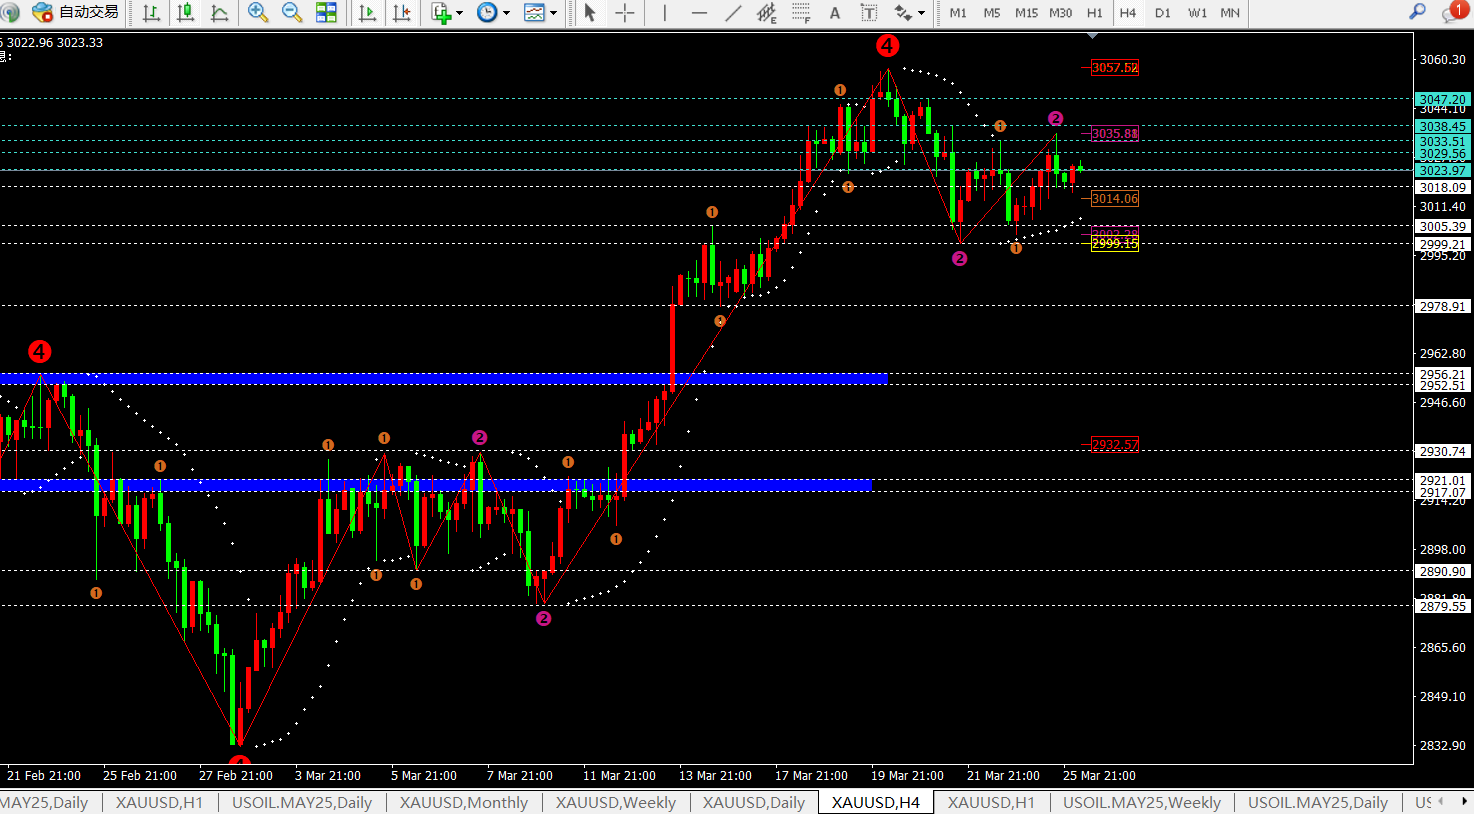Switch chart to bar chart mode
The height and width of the screenshot is (814, 1474).
point(151,13)
